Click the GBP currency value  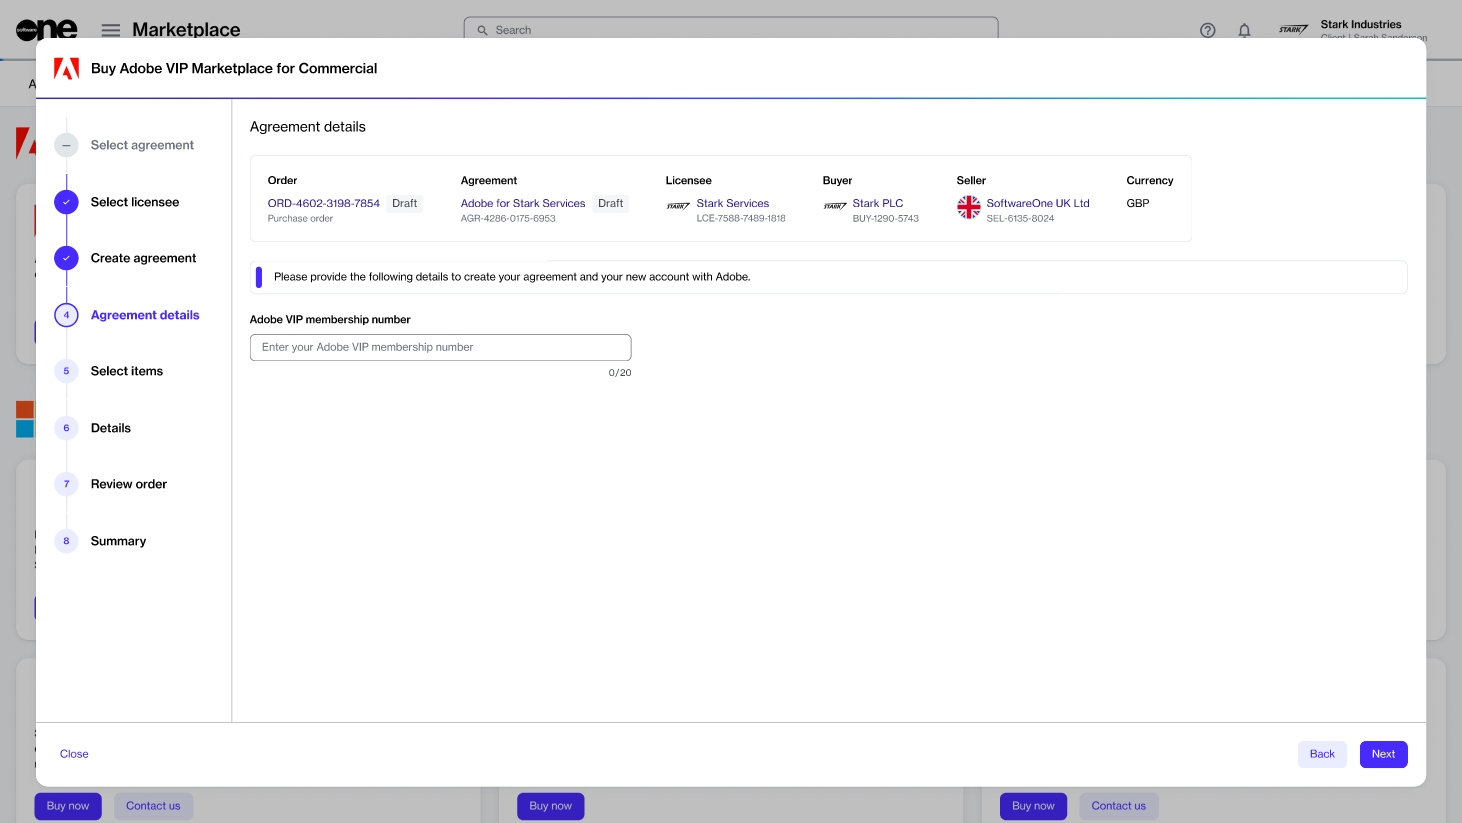pos(1138,203)
